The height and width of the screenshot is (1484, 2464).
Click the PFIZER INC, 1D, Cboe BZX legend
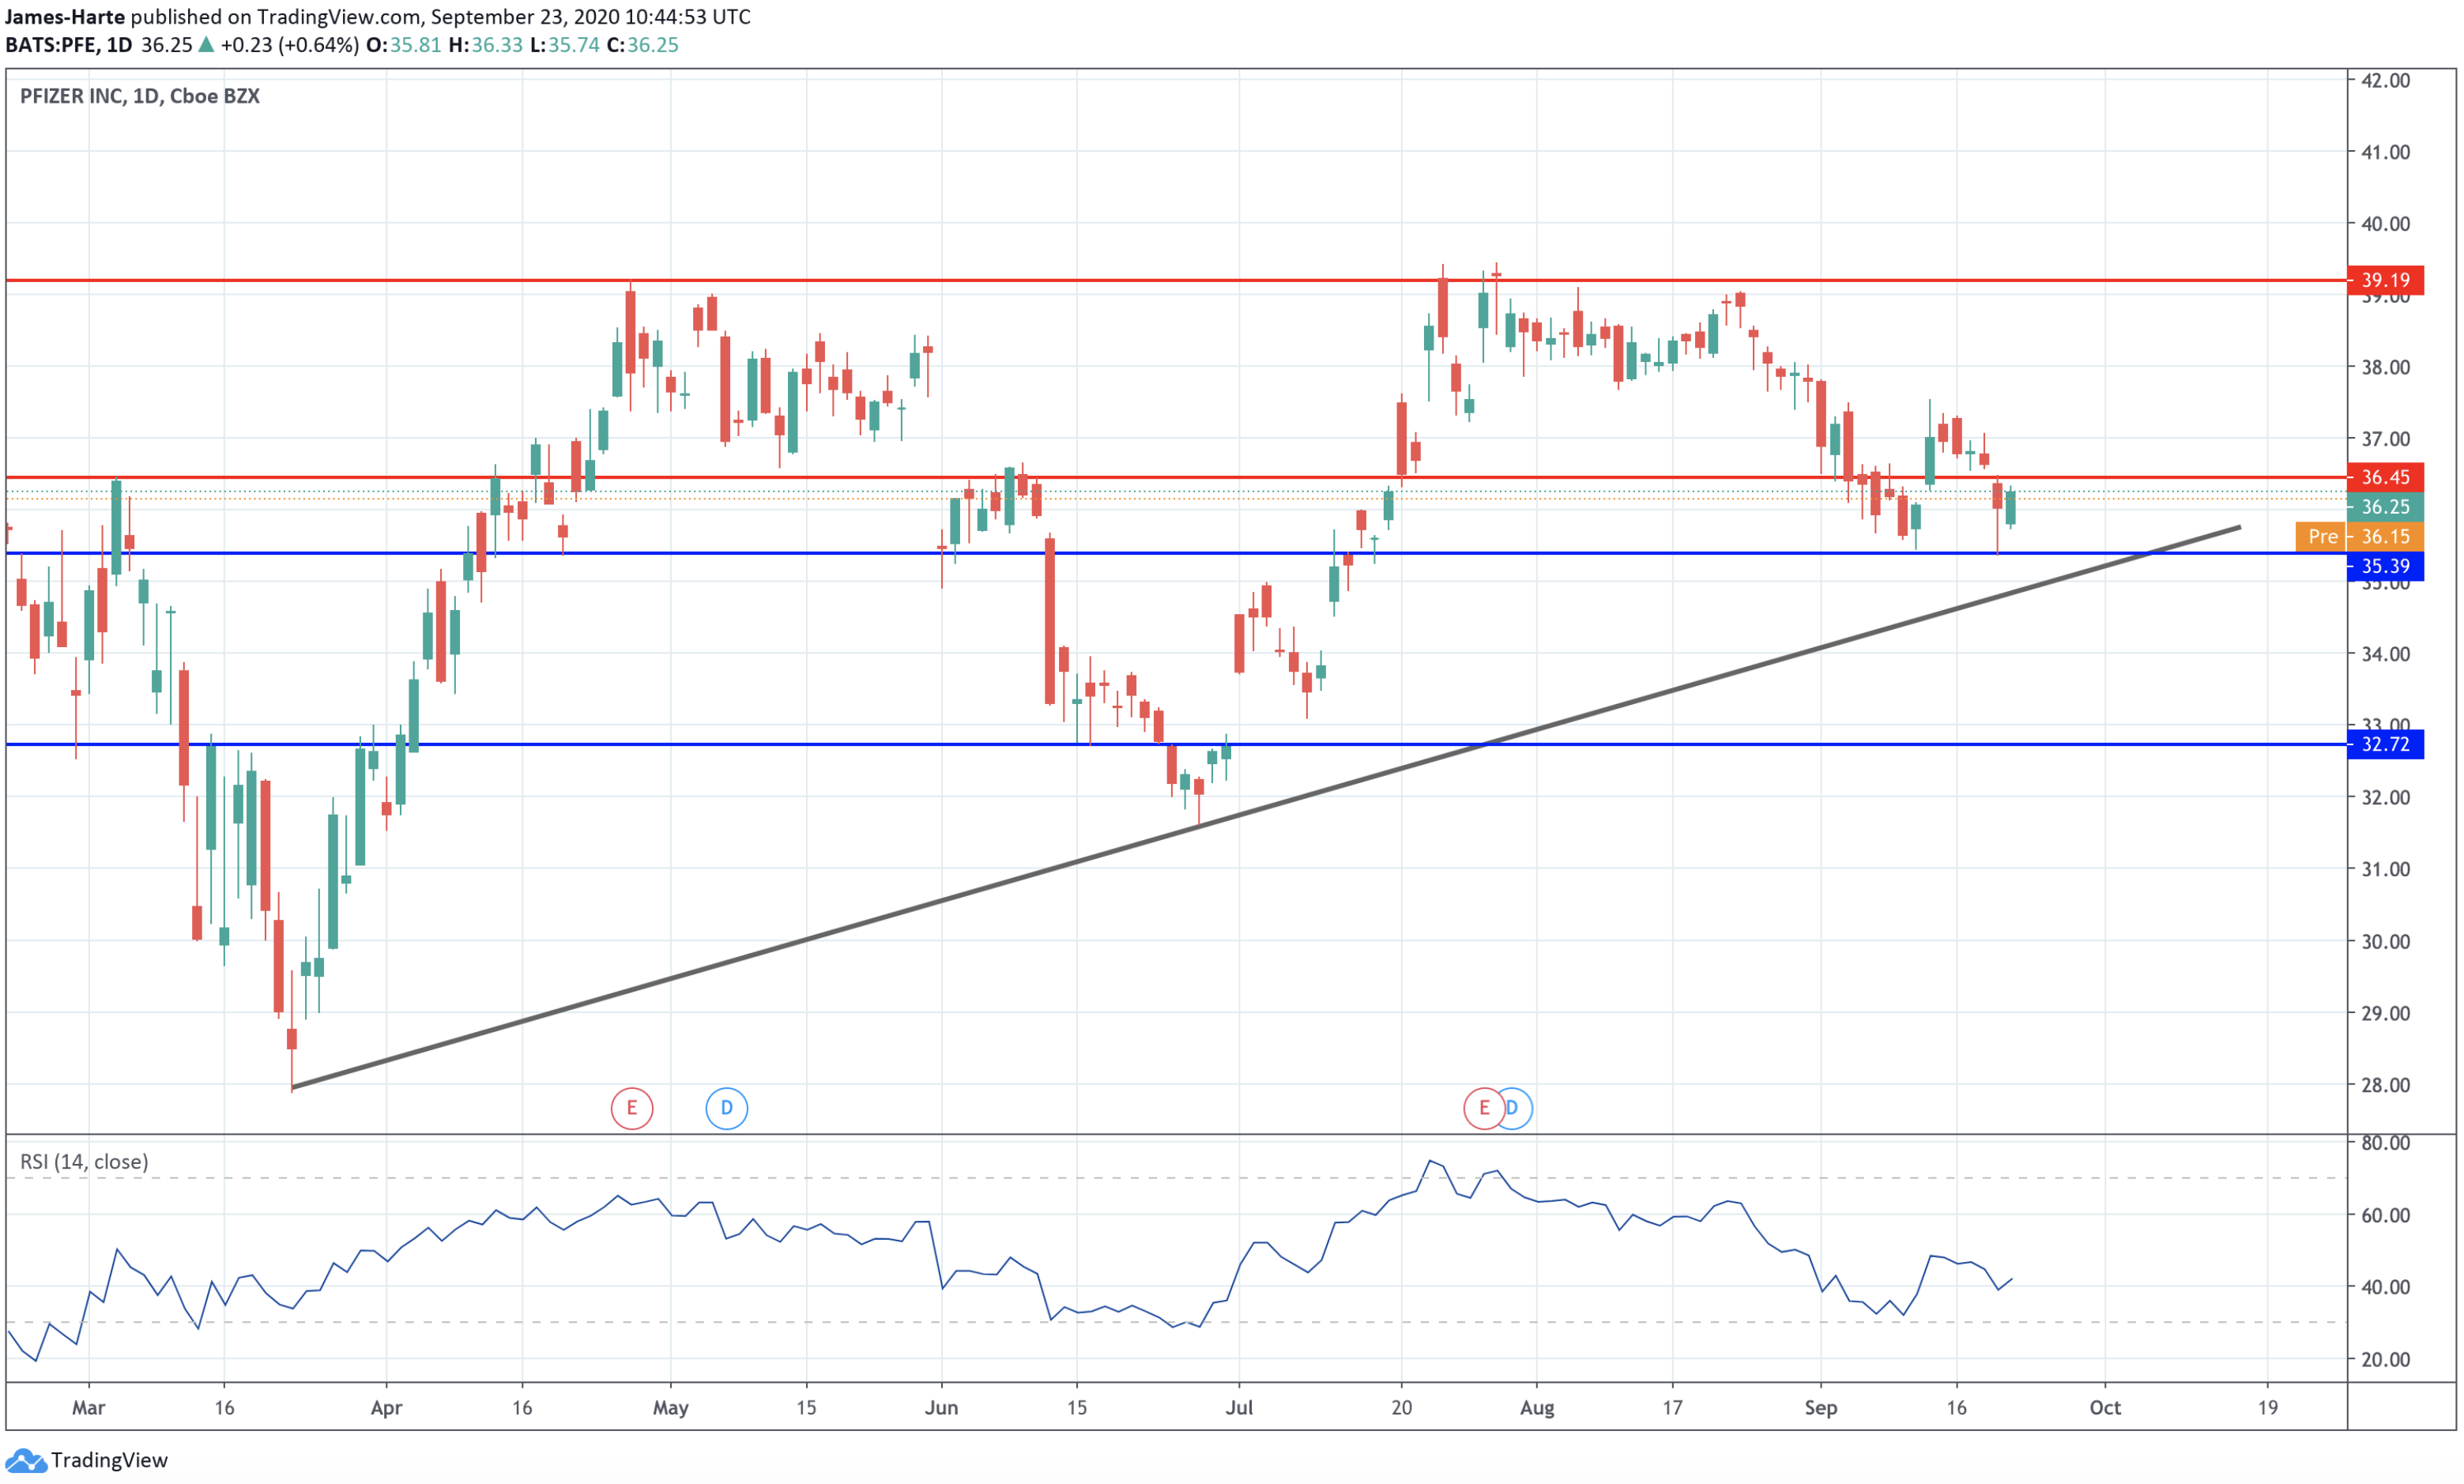point(140,96)
